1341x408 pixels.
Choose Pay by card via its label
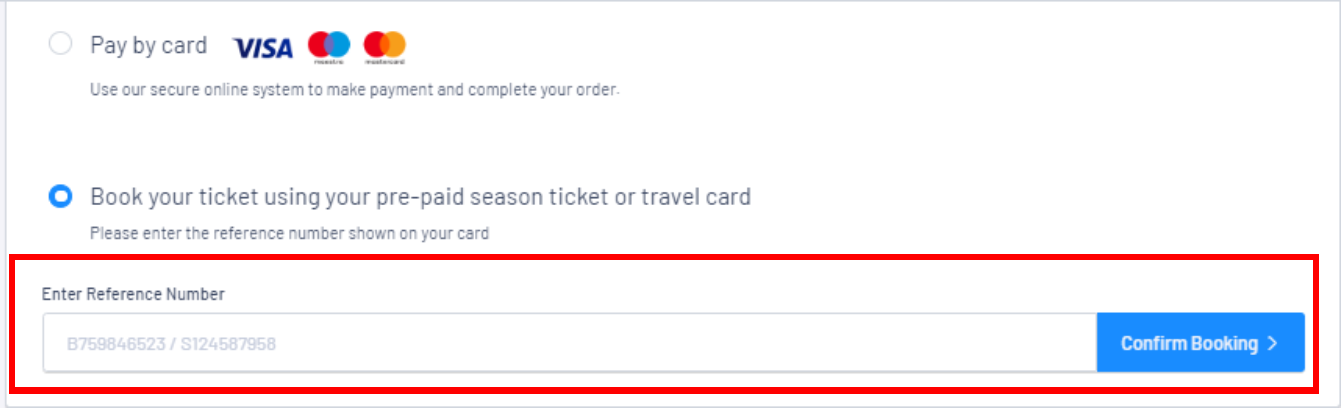pos(149,45)
